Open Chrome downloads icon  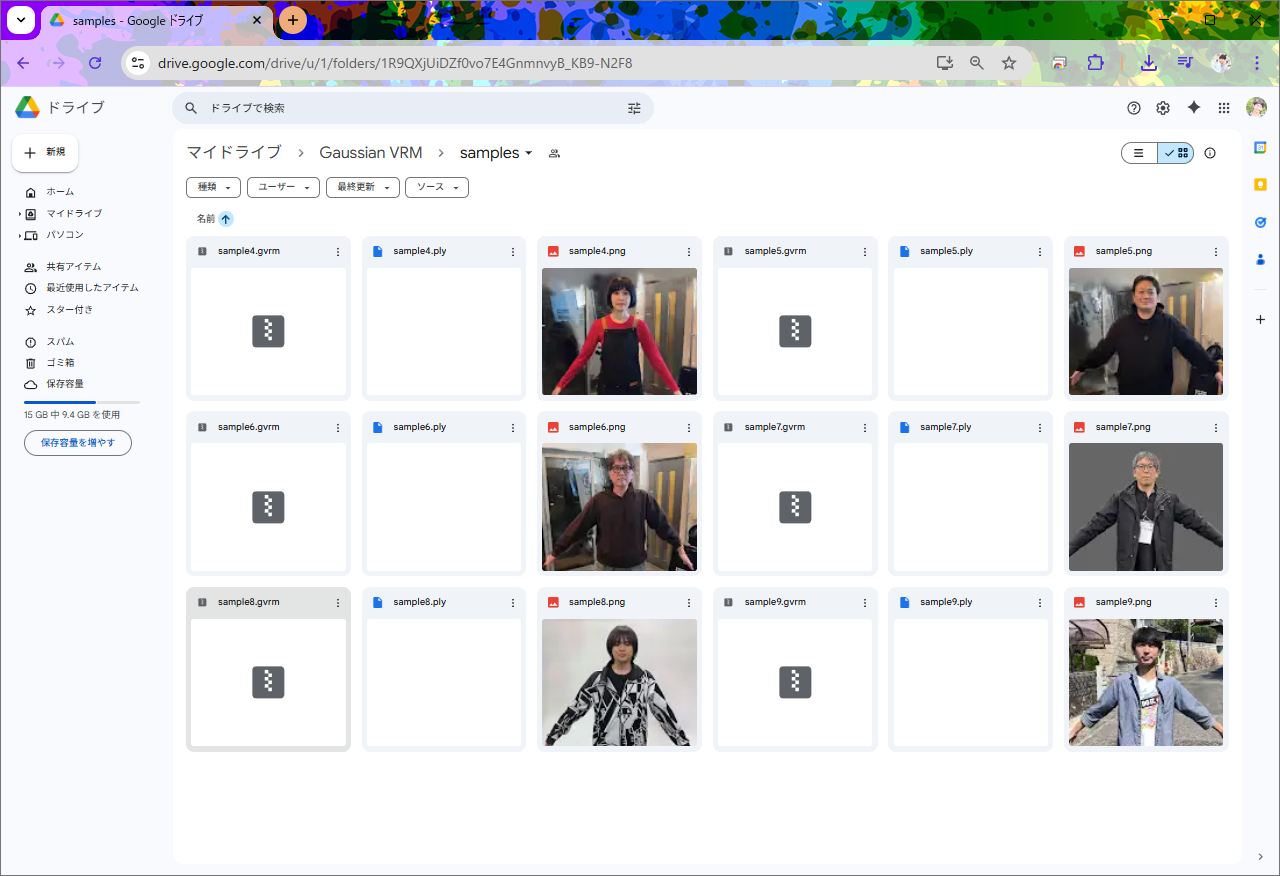[x=1149, y=63]
